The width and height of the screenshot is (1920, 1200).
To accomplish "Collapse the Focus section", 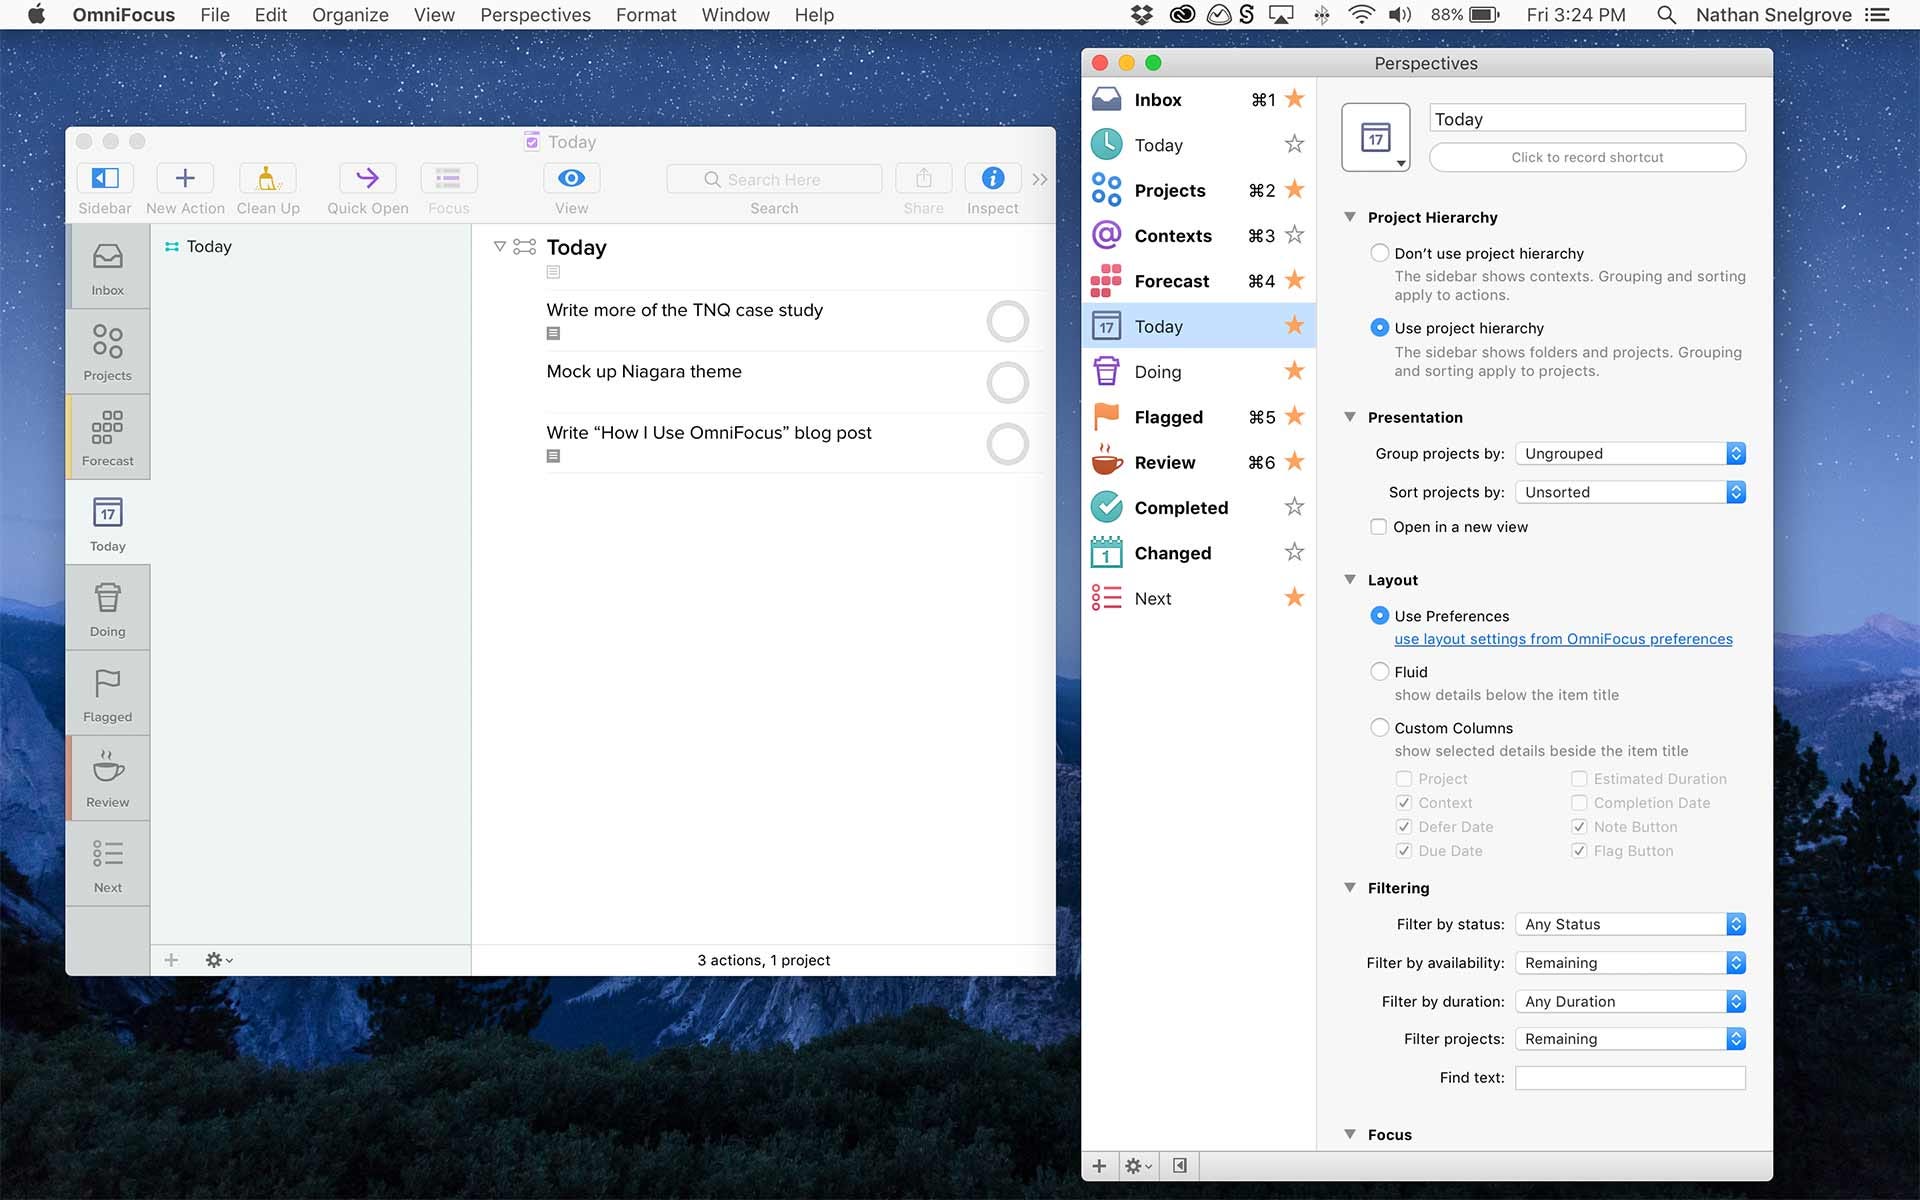I will click(1350, 1135).
